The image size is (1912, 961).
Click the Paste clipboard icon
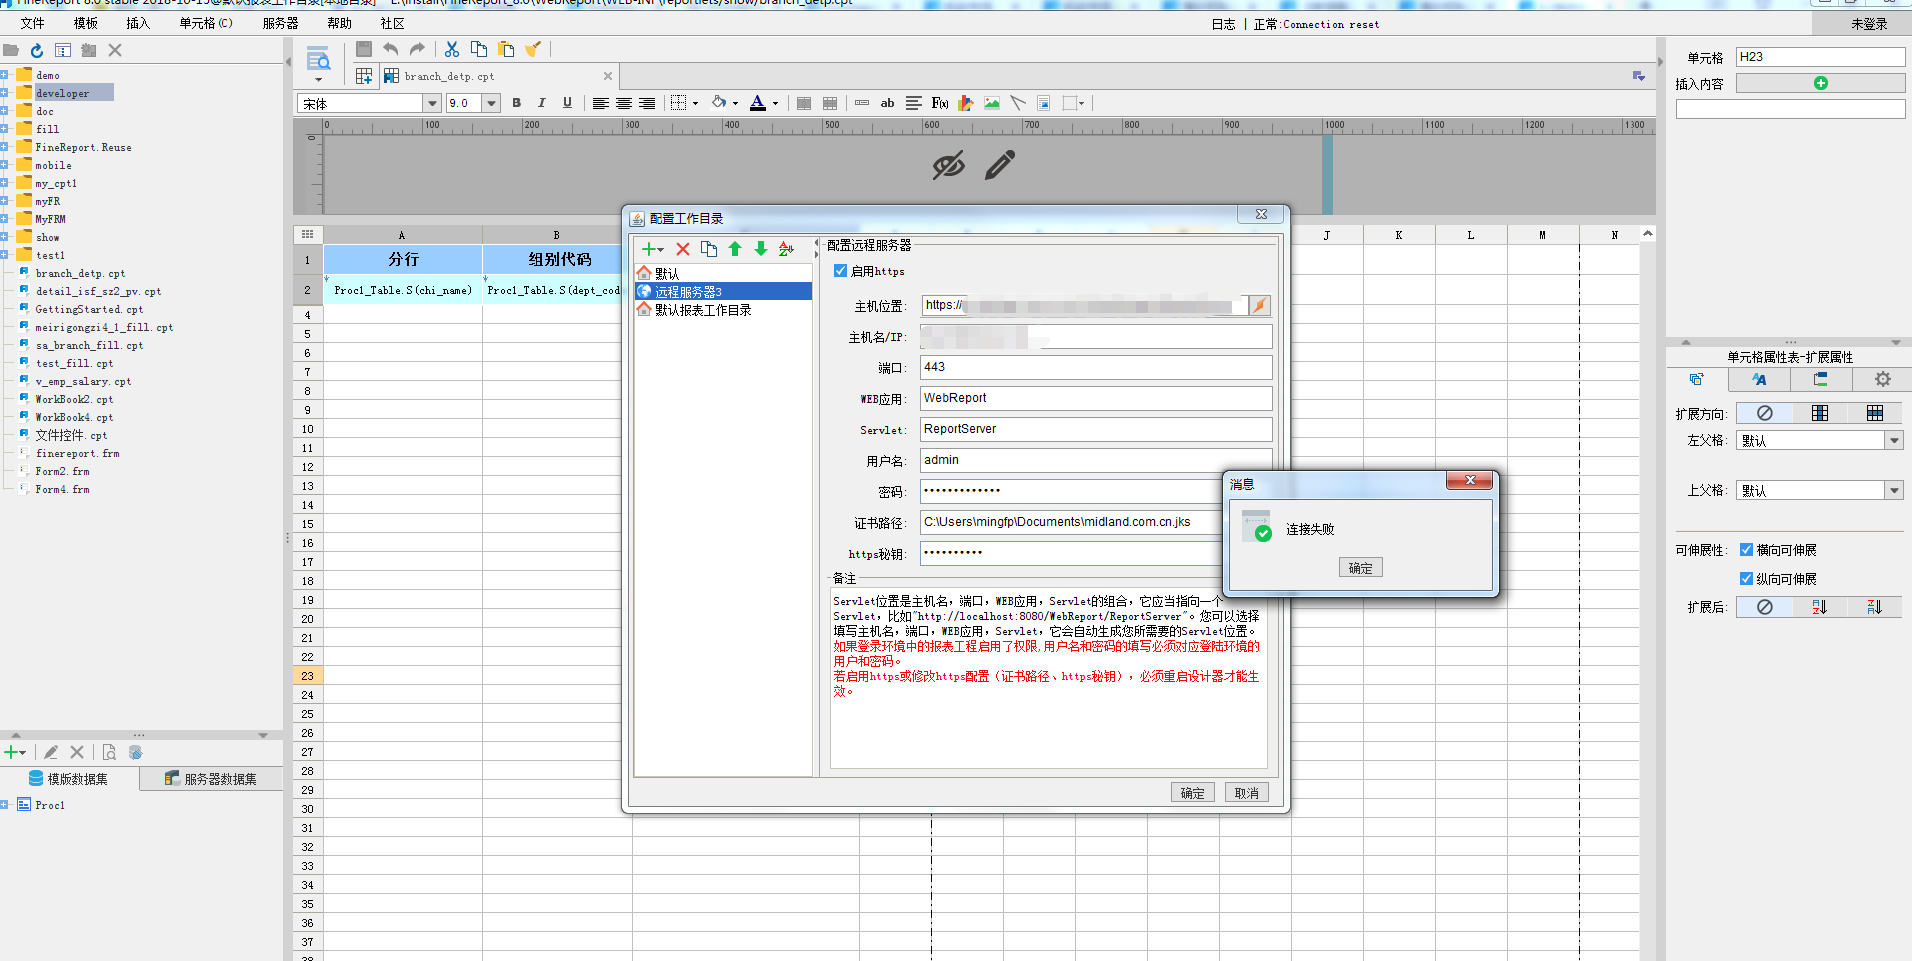pos(506,49)
